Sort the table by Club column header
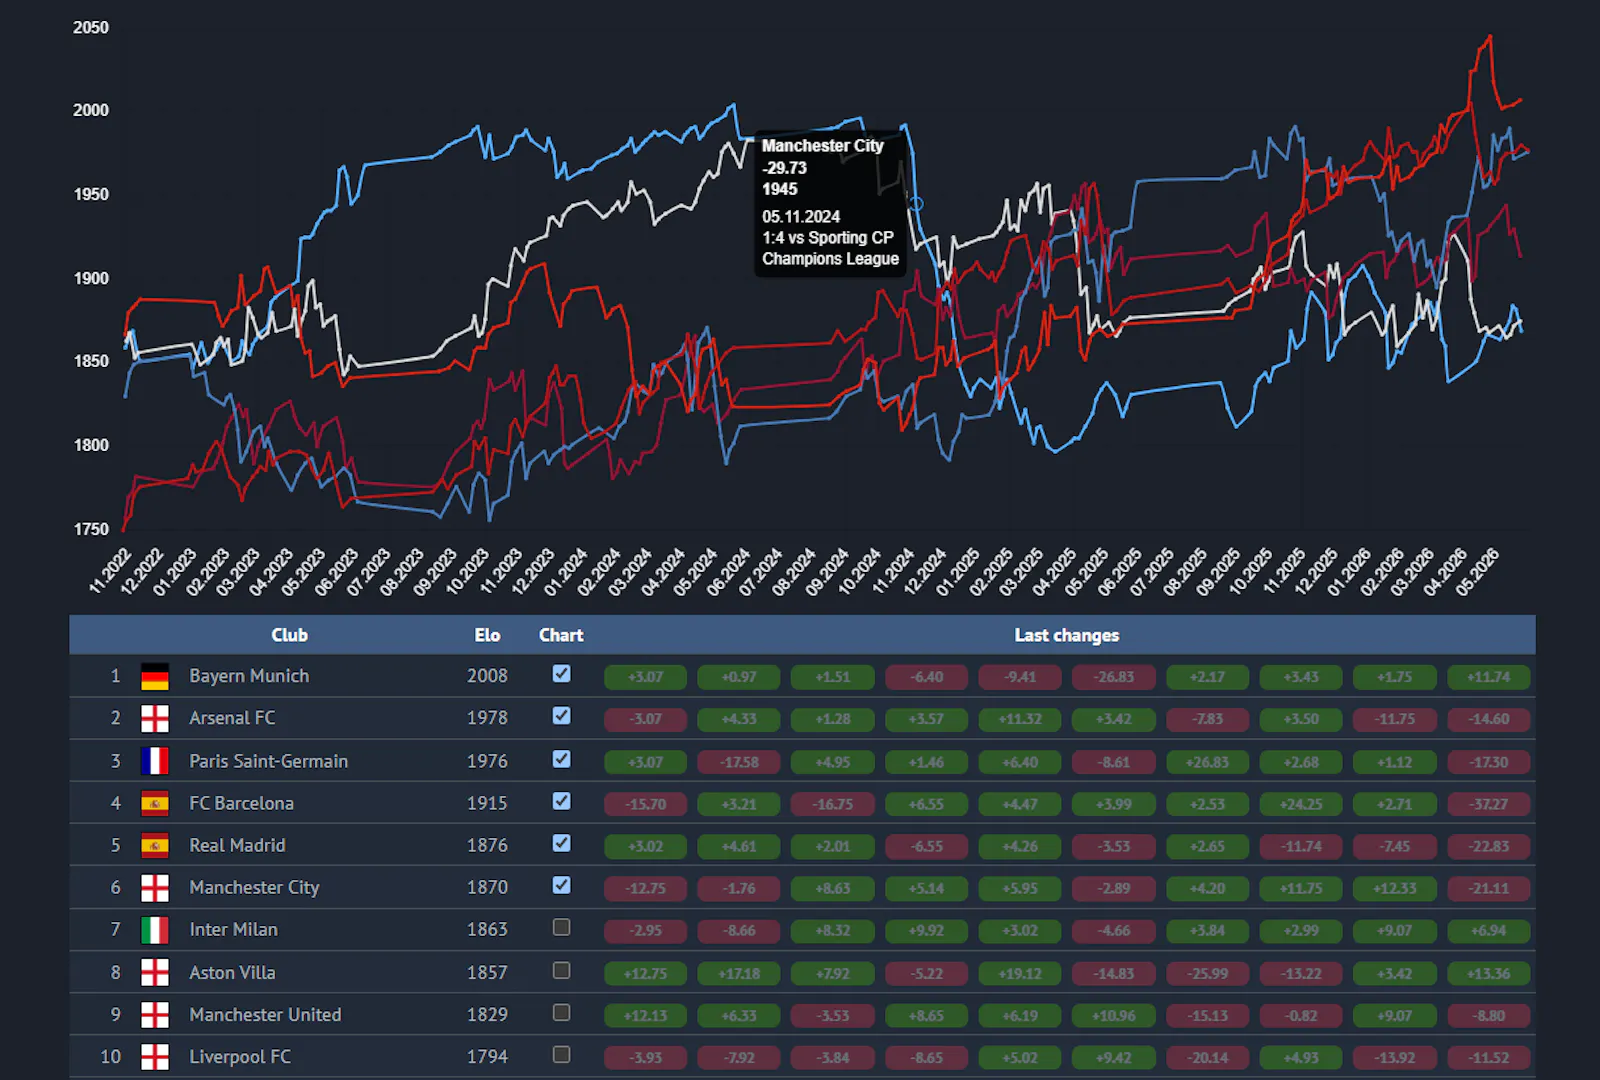1600x1080 pixels. click(x=289, y=635)
